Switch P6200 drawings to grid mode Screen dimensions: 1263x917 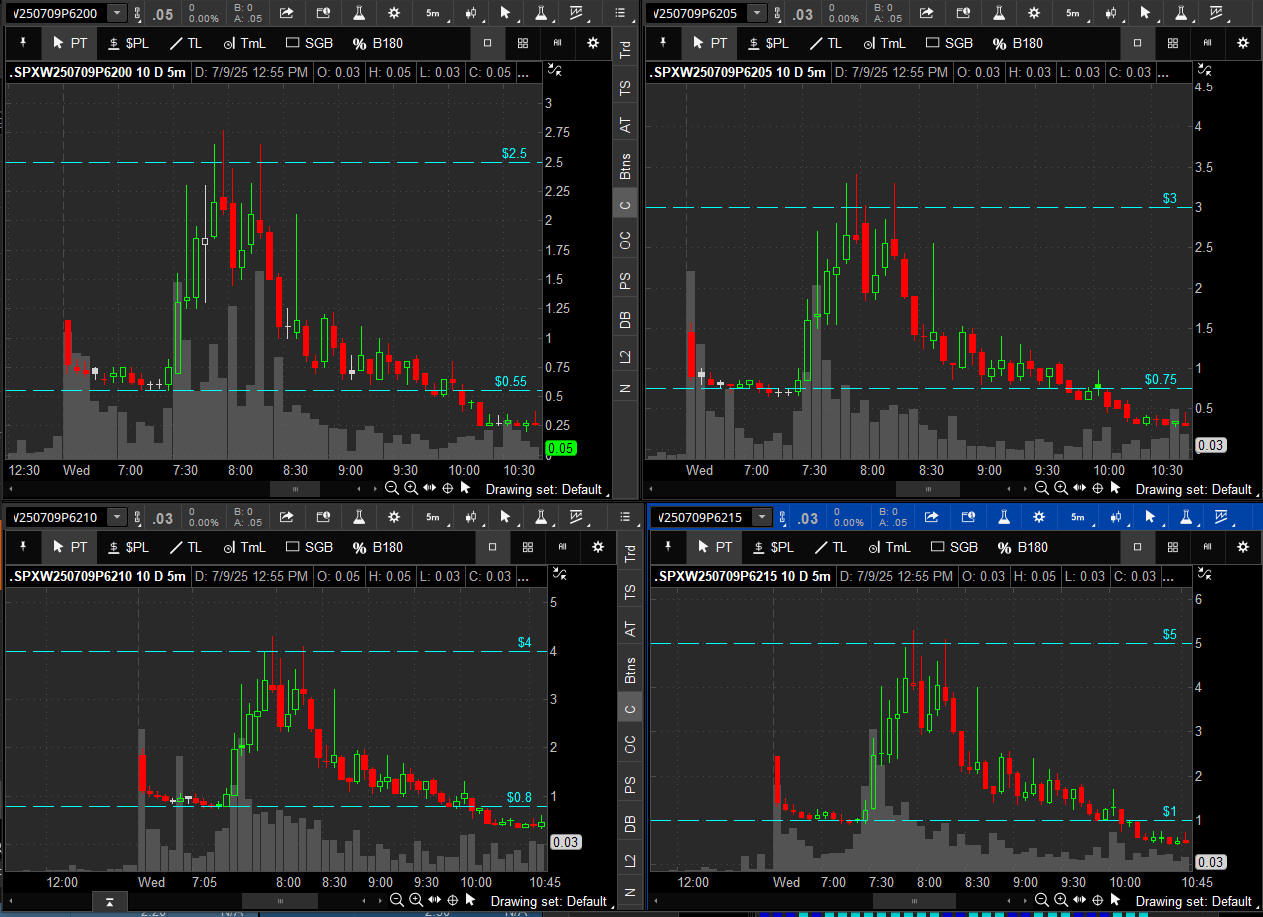523,43
